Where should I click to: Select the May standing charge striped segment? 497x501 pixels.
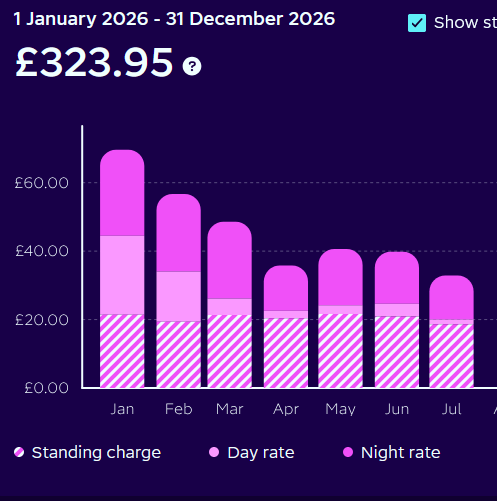tap(340, 351)
